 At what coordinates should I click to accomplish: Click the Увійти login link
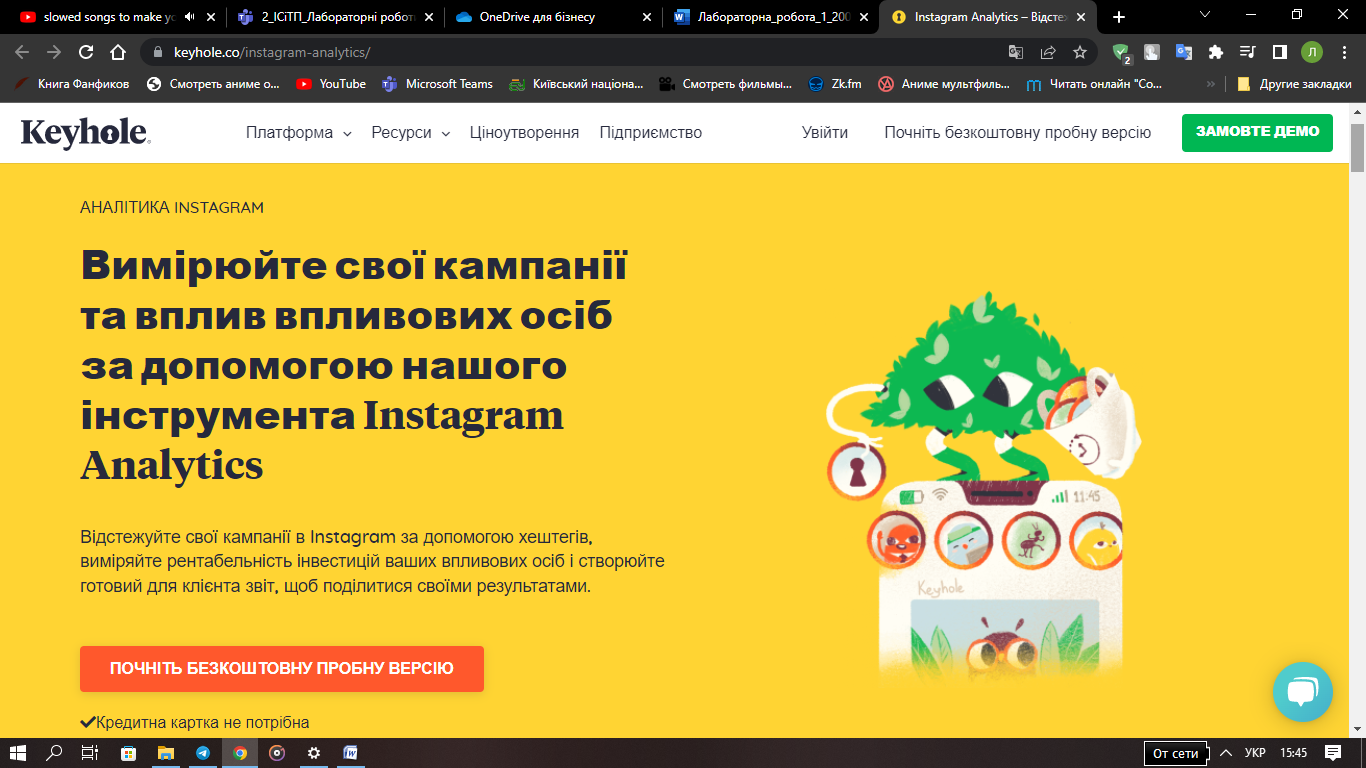(825, 133)
